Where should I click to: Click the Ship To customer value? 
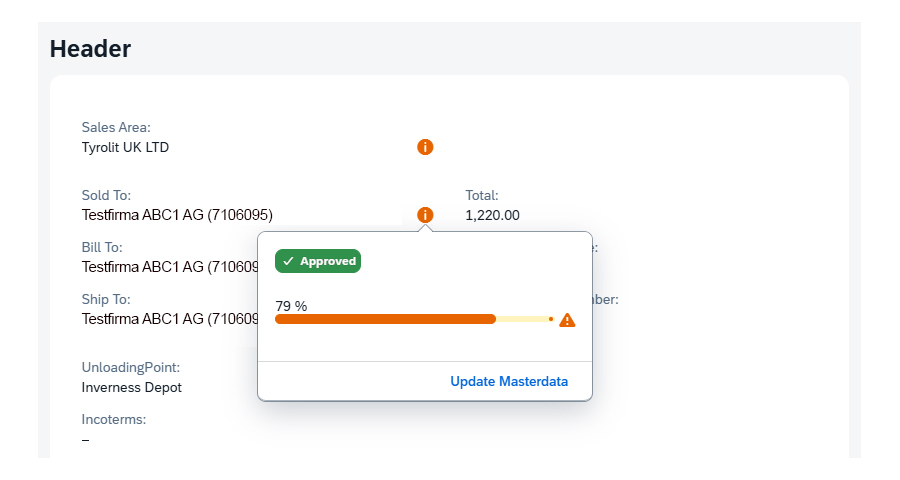coord(169,319)
